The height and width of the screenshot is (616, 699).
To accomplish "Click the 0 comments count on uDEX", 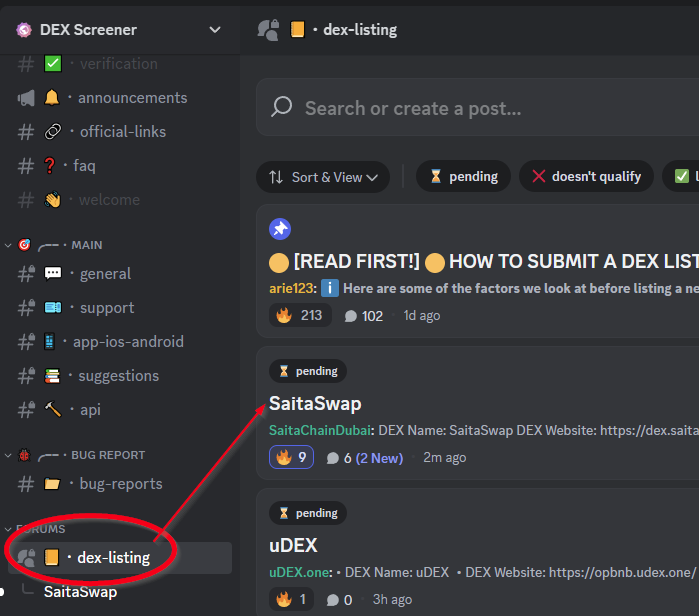I will [x=339, y=600].
